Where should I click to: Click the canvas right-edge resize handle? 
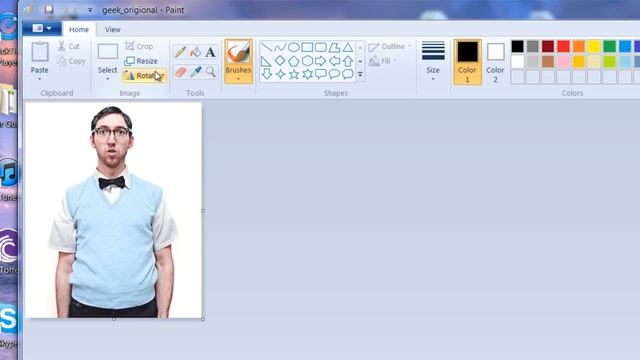[x=203, y=211]
